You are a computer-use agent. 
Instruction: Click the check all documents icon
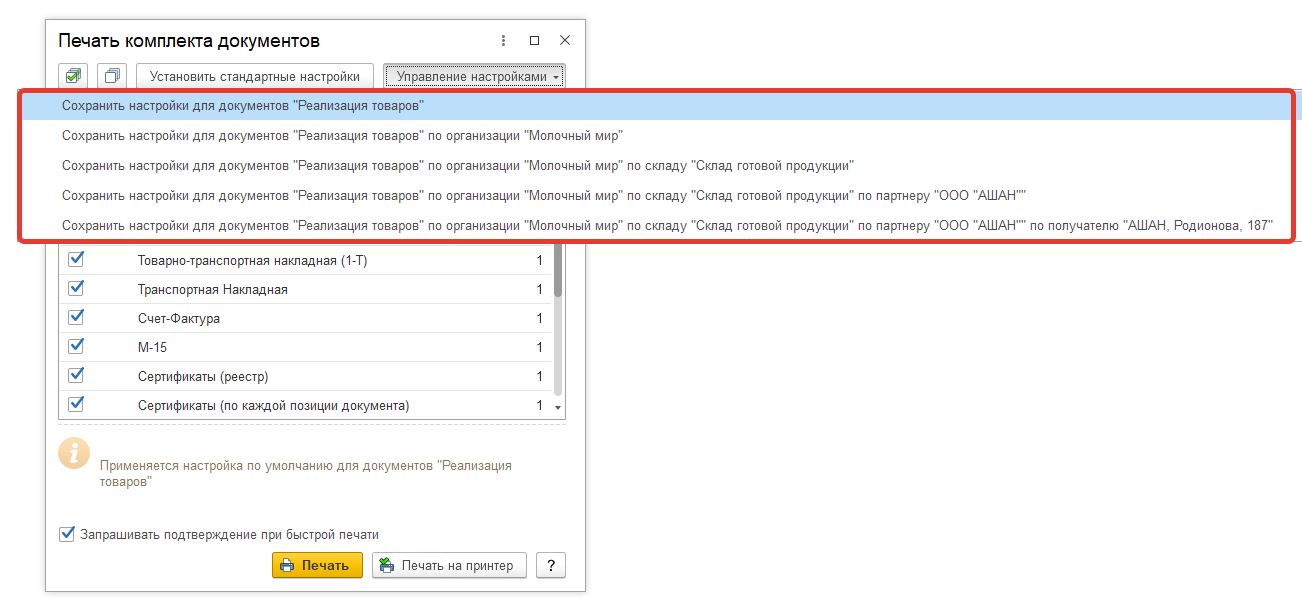(73, 76)
